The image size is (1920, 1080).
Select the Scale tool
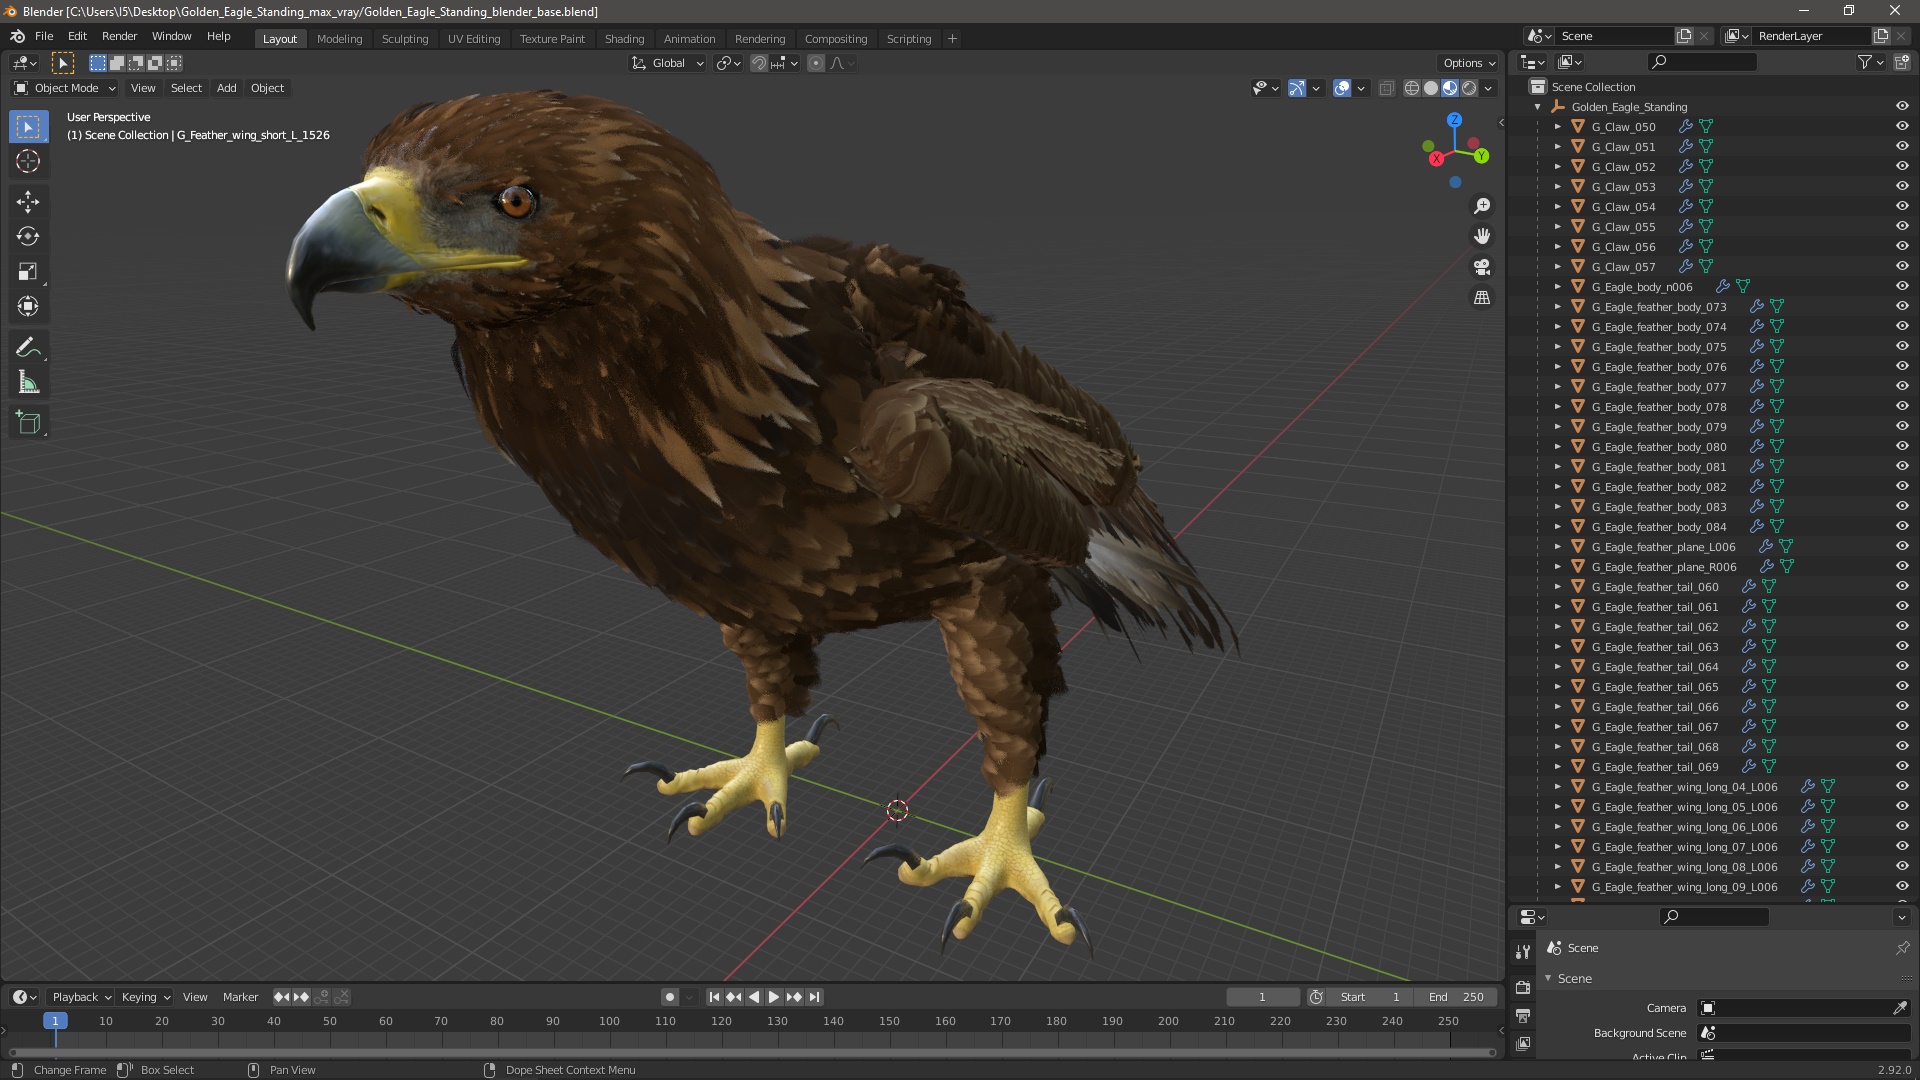[x=28, y=272]
